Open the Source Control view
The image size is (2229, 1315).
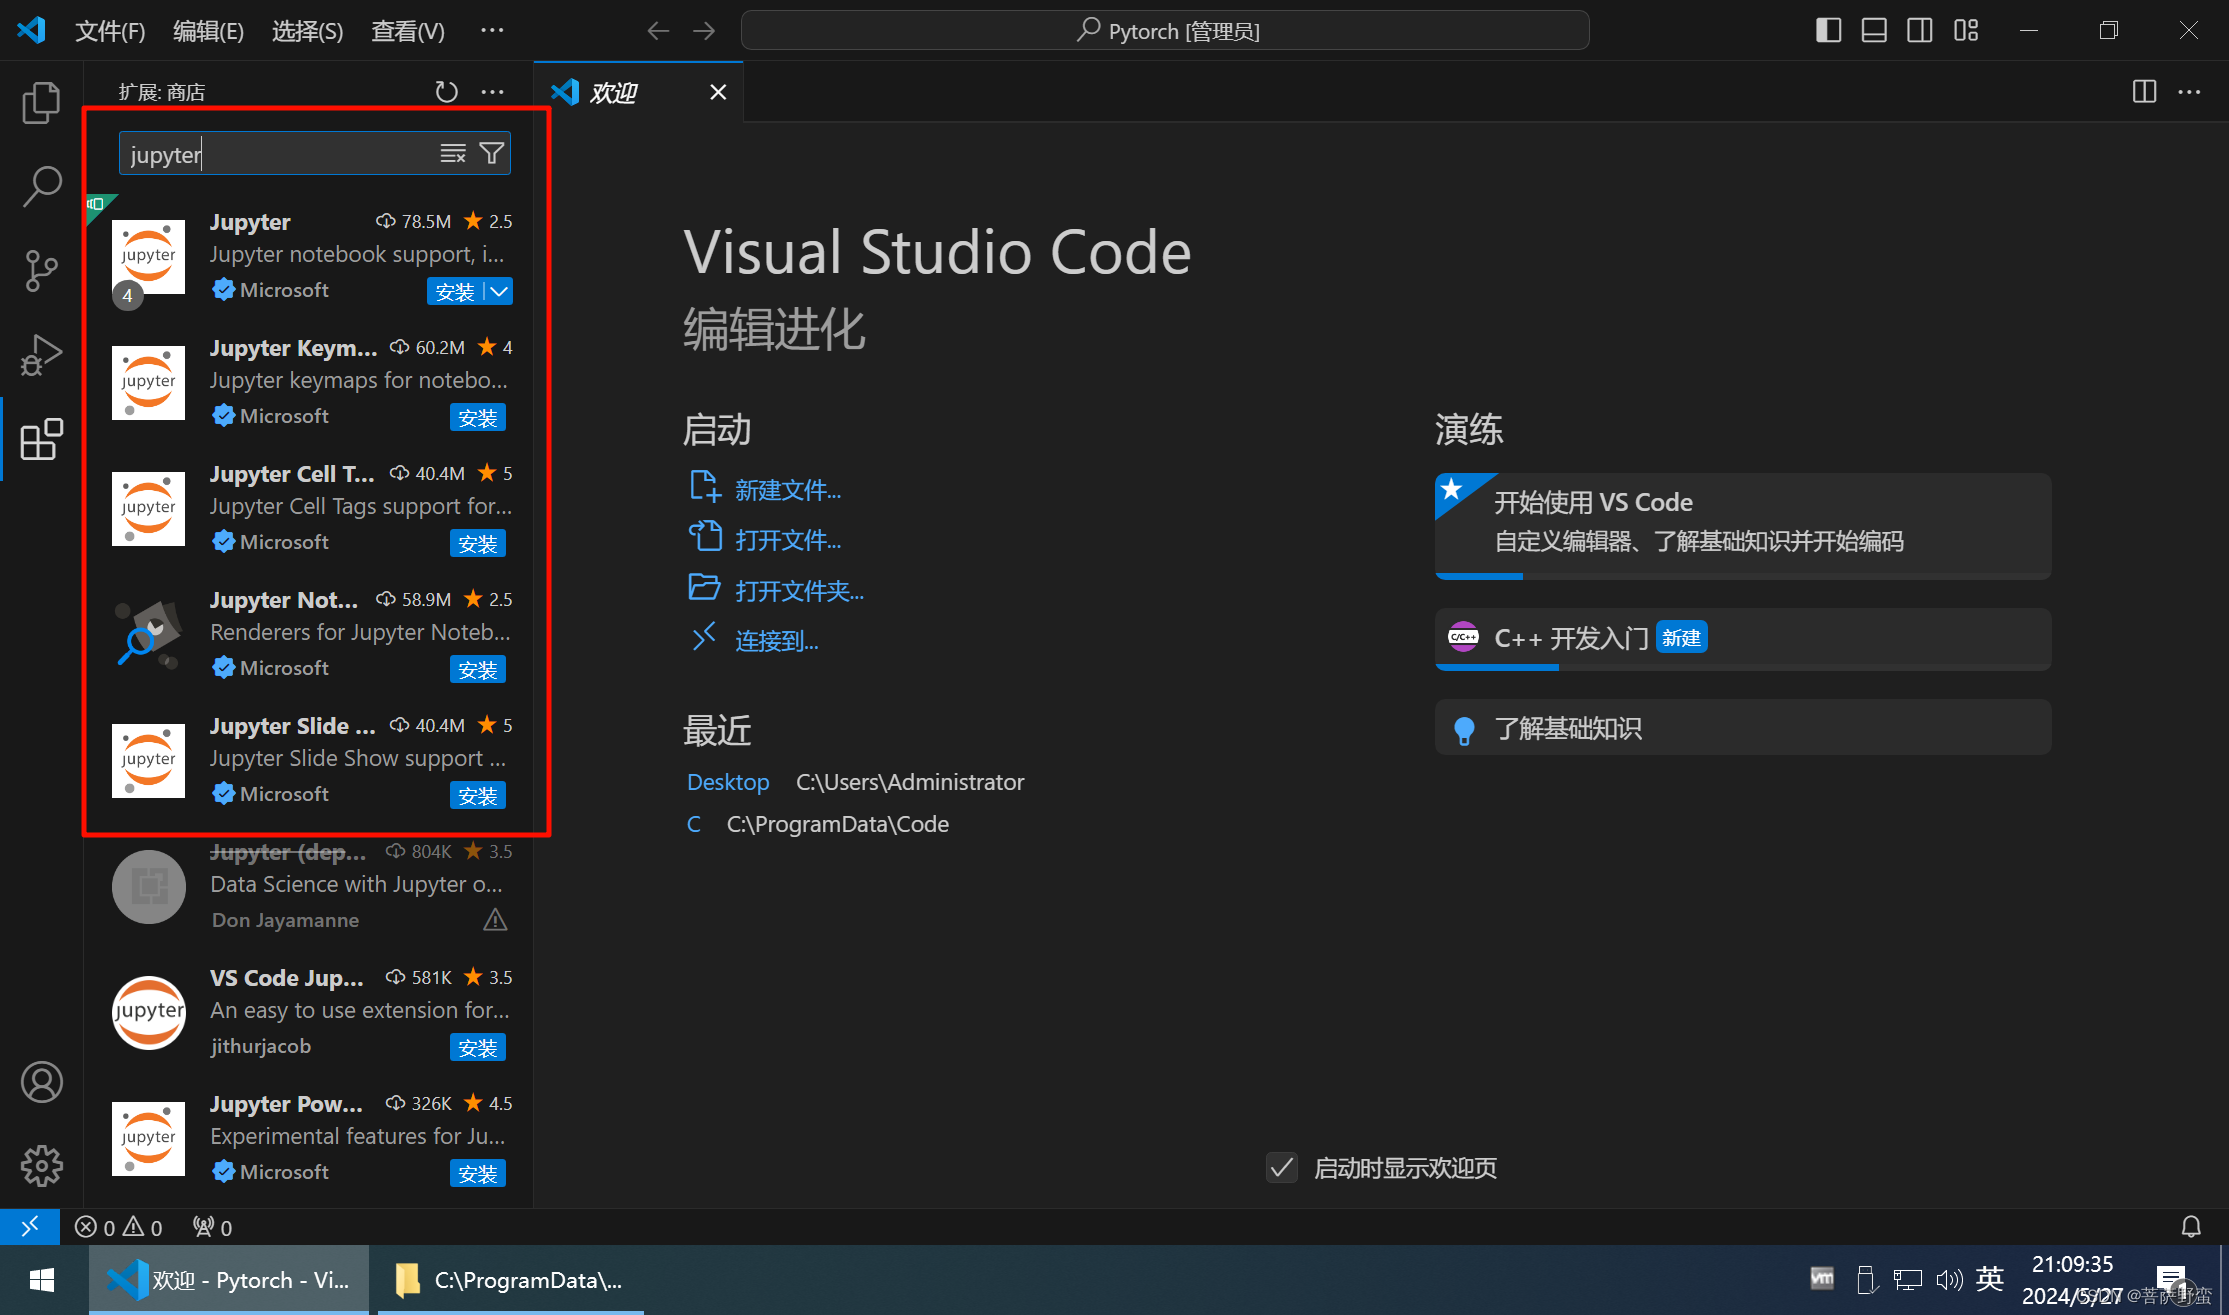tap(41, 271)
